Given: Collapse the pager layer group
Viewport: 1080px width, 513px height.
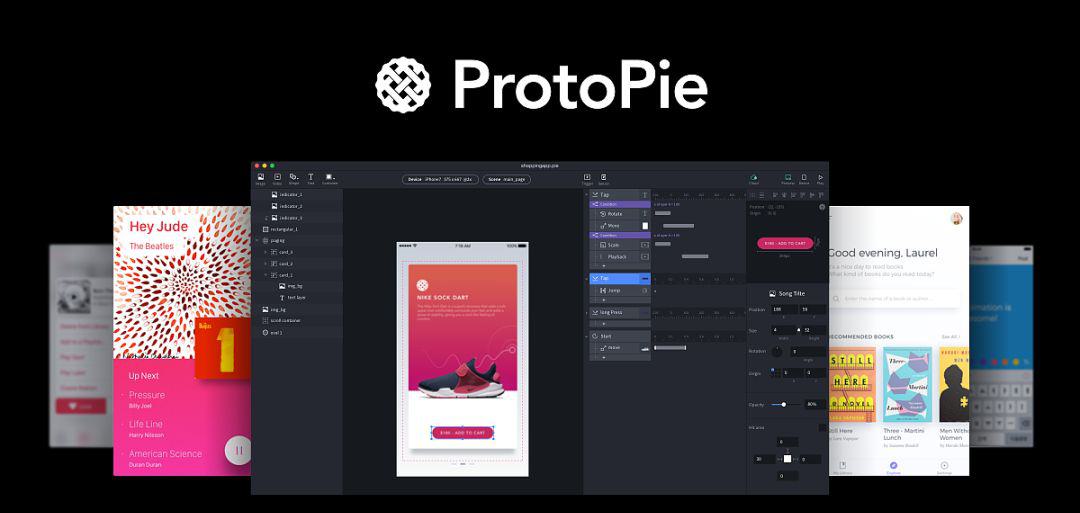Looking at the screenshot, I should [258, 240].
